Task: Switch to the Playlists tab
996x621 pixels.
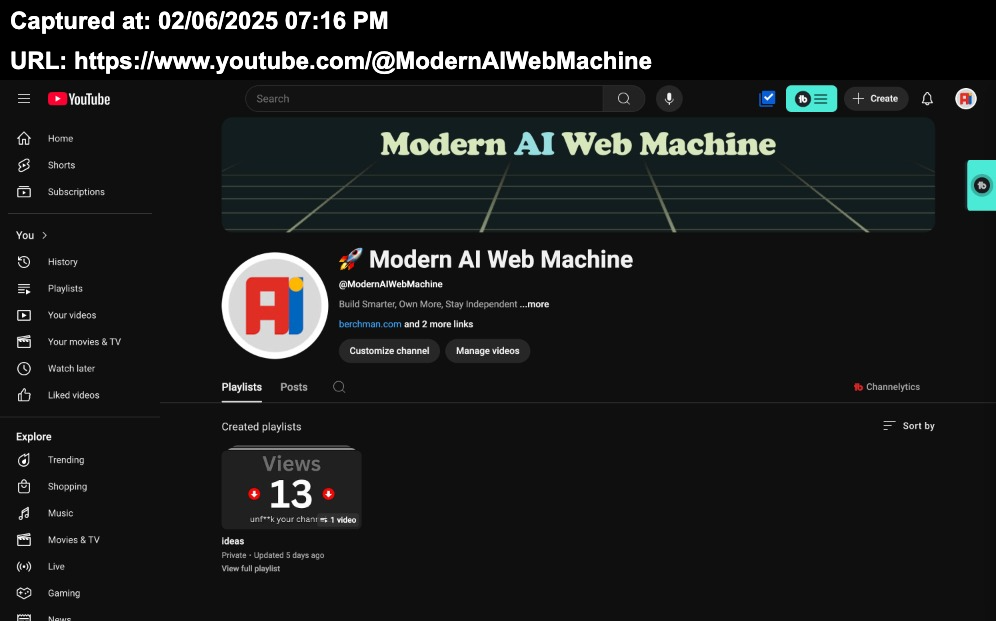Action: 241,387
